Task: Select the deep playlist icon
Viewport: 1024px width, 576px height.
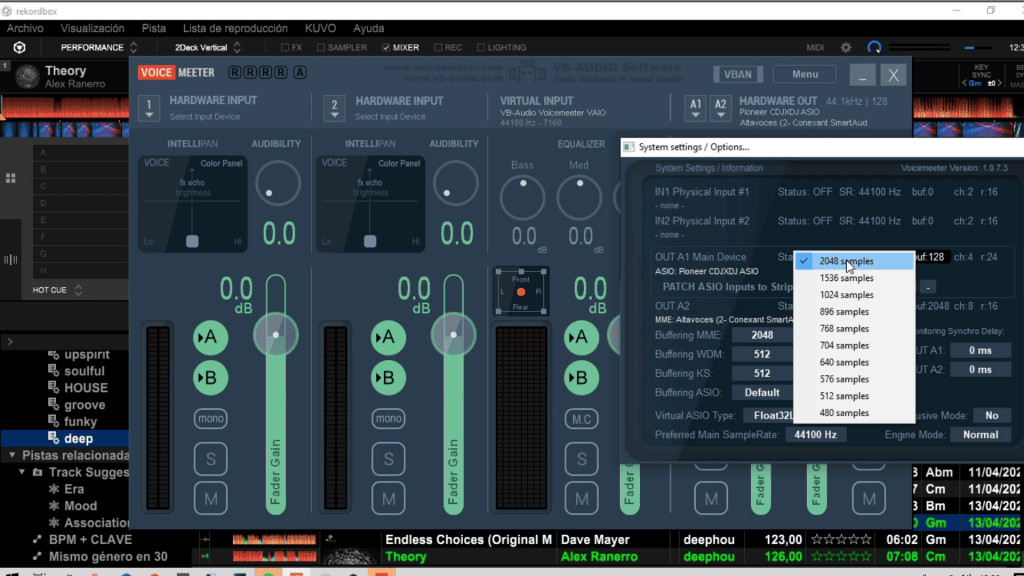Action: [x=54, y=438]
